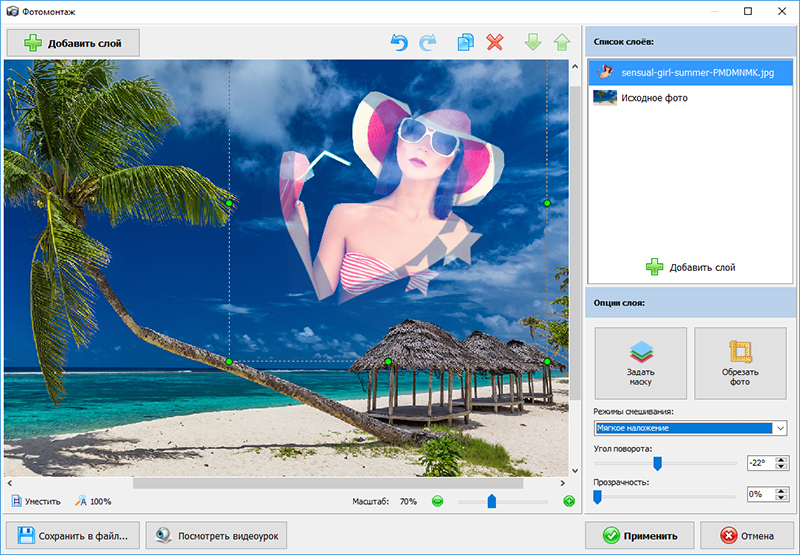Move layer up with green arrow
The width and height of the screenshot is (800, 555).
click(562, 43)
